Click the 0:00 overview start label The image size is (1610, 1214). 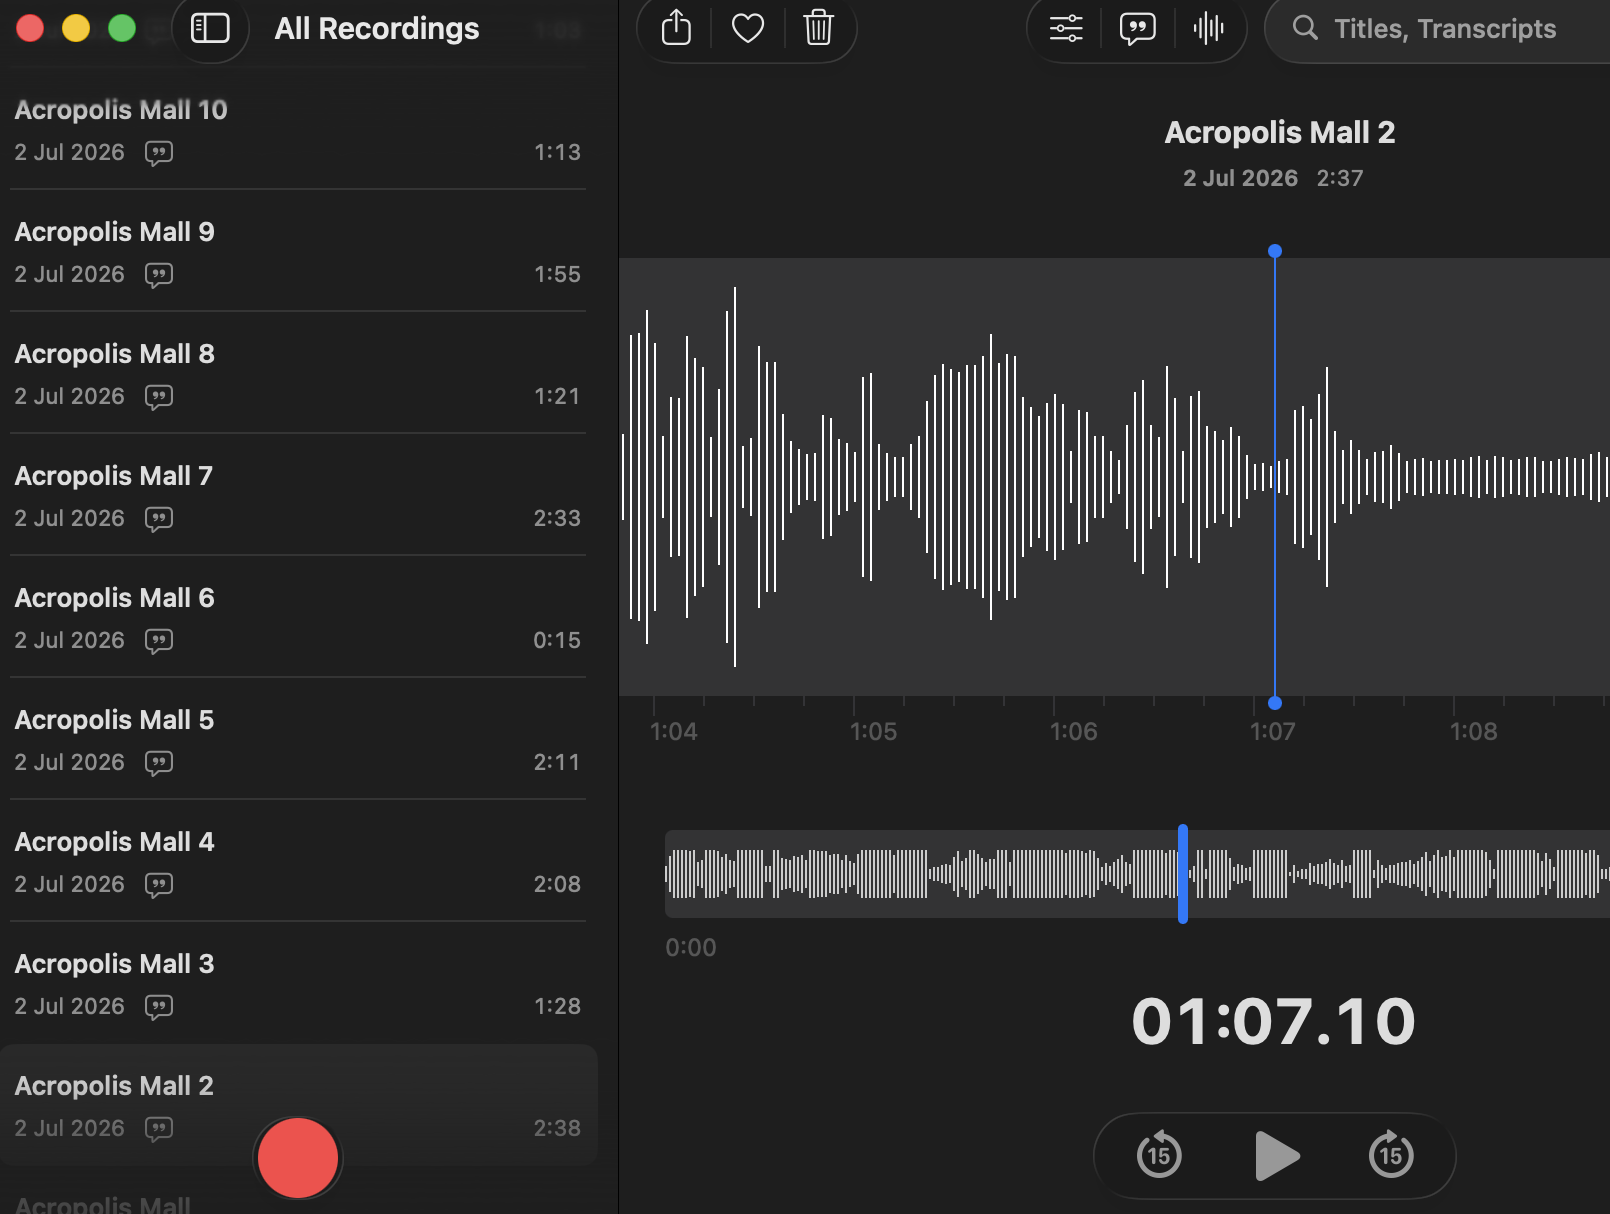pyautogui.click(x=691, y=947)
